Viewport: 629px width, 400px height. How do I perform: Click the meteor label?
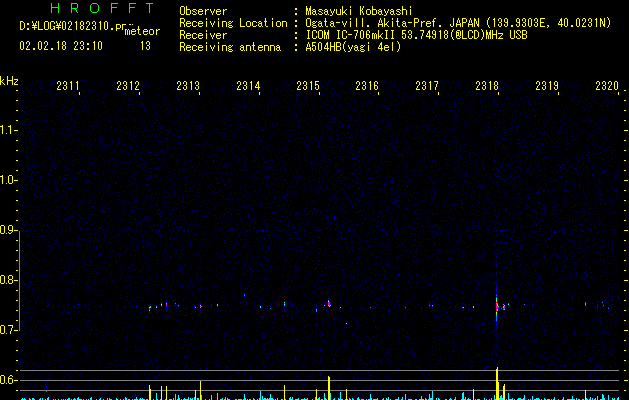pos(142,31)
